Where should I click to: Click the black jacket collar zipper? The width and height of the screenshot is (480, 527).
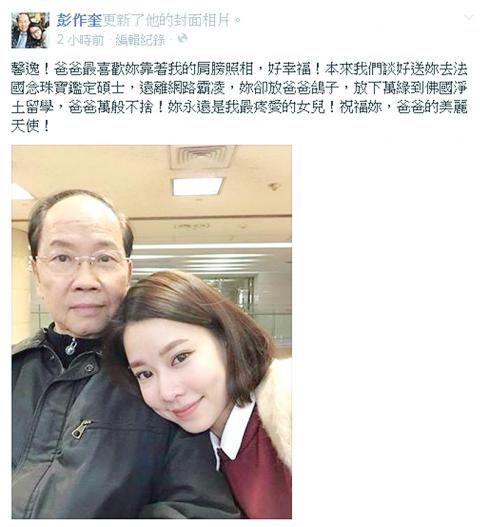click(x=71, y=347)
